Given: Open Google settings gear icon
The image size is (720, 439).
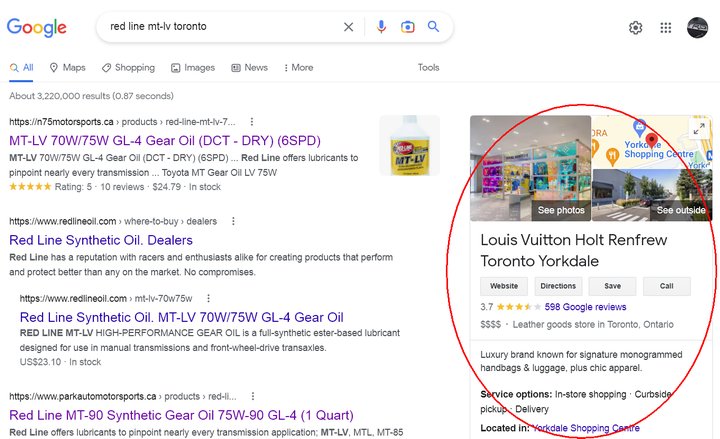Looking at the screenshot, I should click(x=636, y=28).
